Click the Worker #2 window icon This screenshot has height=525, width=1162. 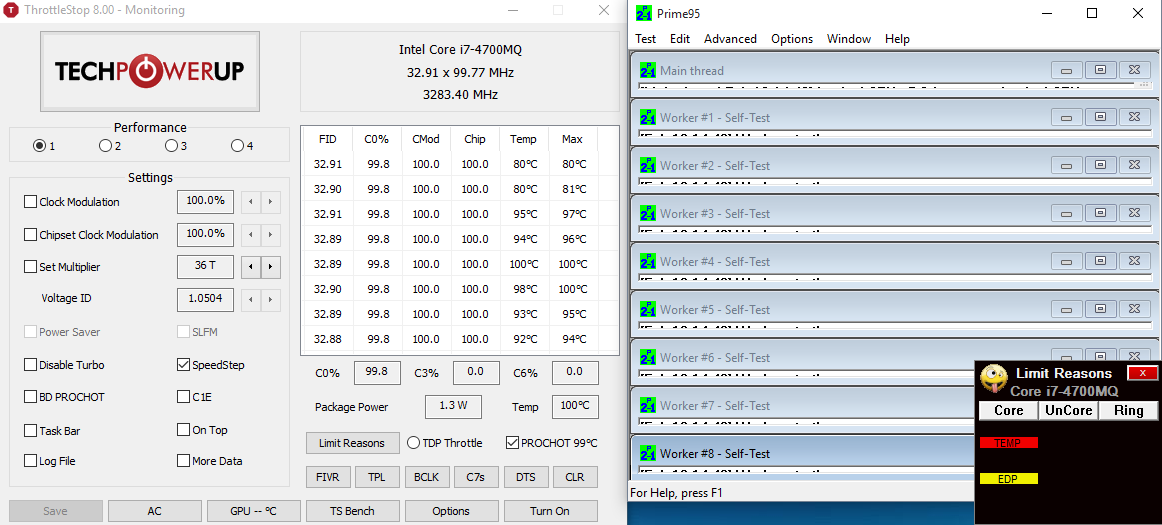click(648, 165)
